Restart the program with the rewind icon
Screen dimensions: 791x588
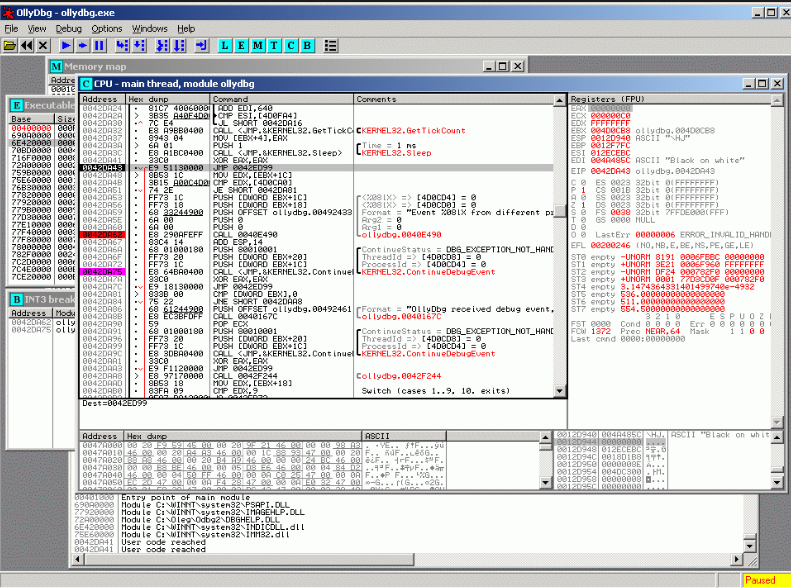[x=26, y=46]
